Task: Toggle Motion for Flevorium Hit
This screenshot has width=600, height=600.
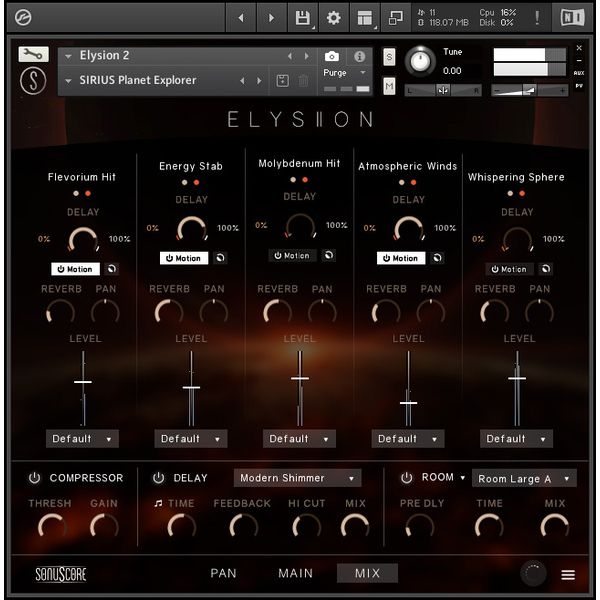Action: (x=75, y=269)
